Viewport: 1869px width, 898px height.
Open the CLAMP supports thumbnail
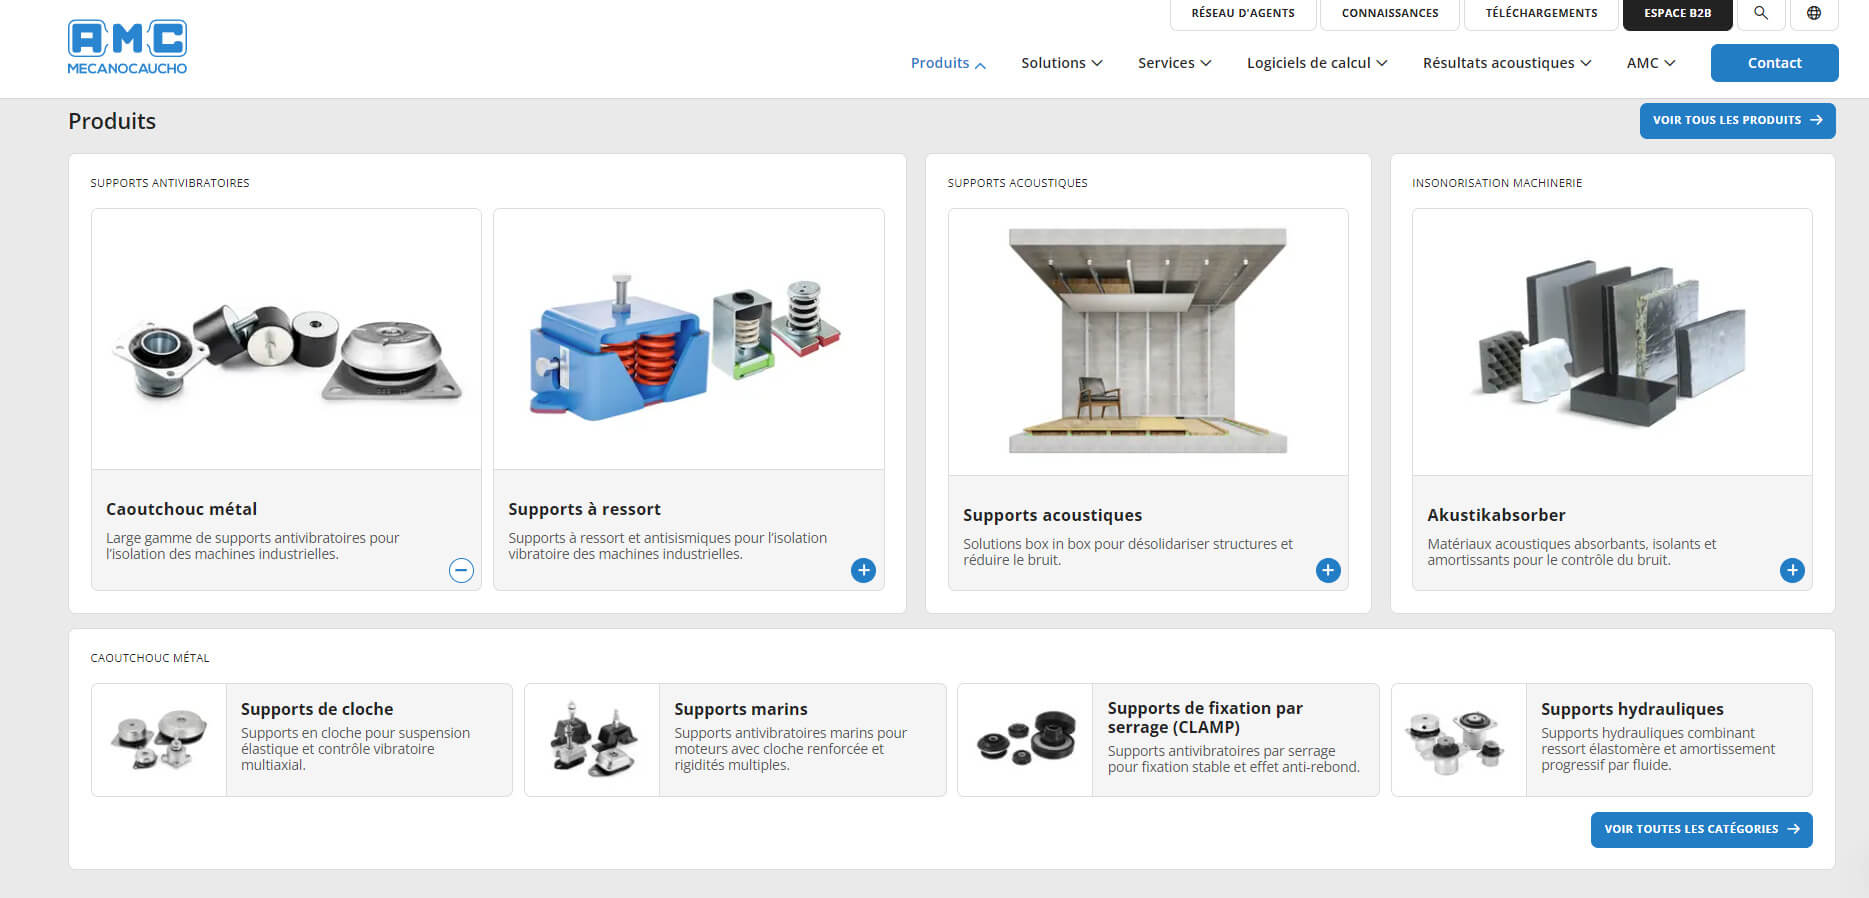pos(1025,740)
